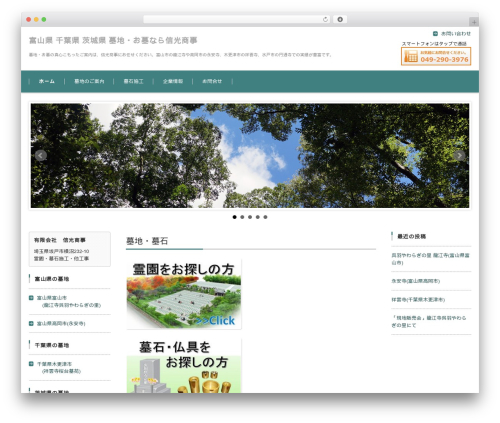
Task: Select the first slider dot
Action: coord(234,217)
